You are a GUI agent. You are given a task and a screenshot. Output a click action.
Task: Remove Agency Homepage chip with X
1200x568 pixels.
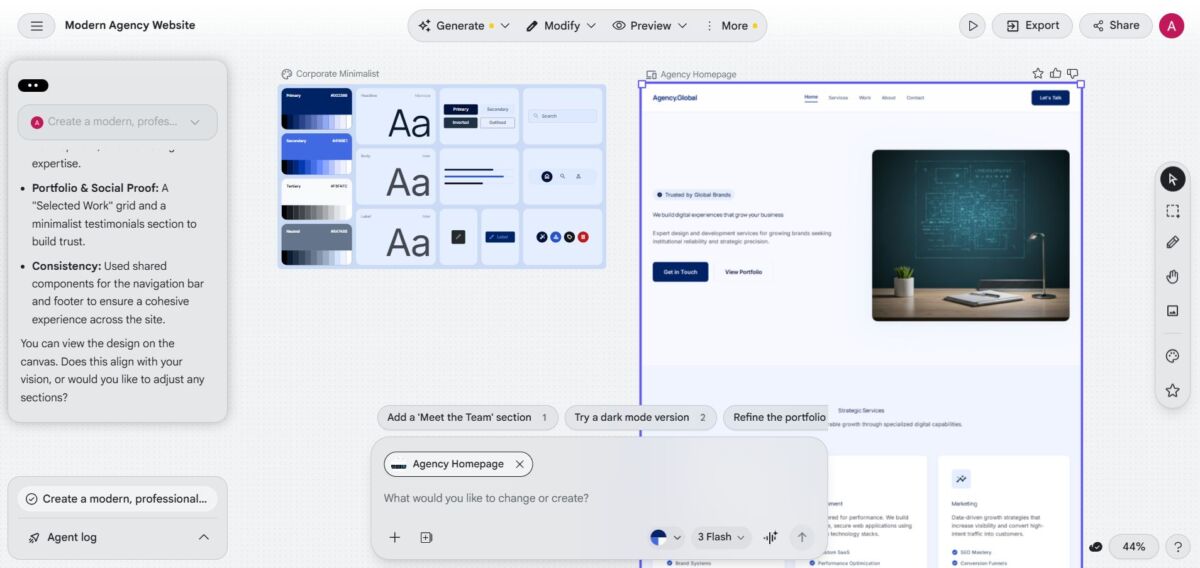point(519,464)
